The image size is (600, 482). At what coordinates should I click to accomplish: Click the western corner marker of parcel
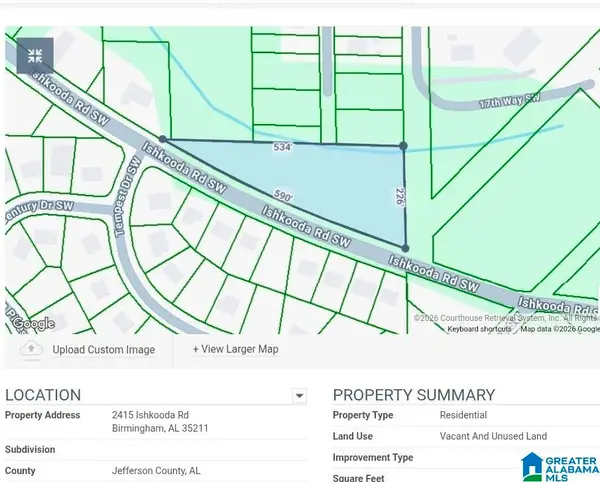tap(162, 139)
